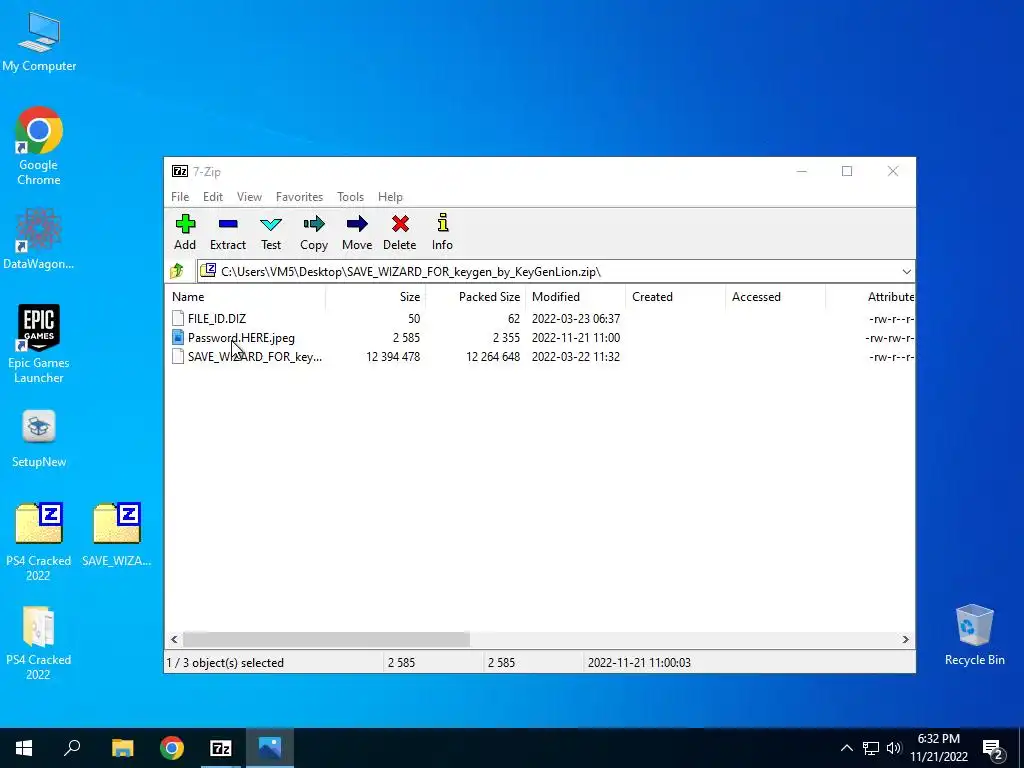Select the FILE_ID.DIZ file icon
This screenshot has height=768, width=1024.
178,319
